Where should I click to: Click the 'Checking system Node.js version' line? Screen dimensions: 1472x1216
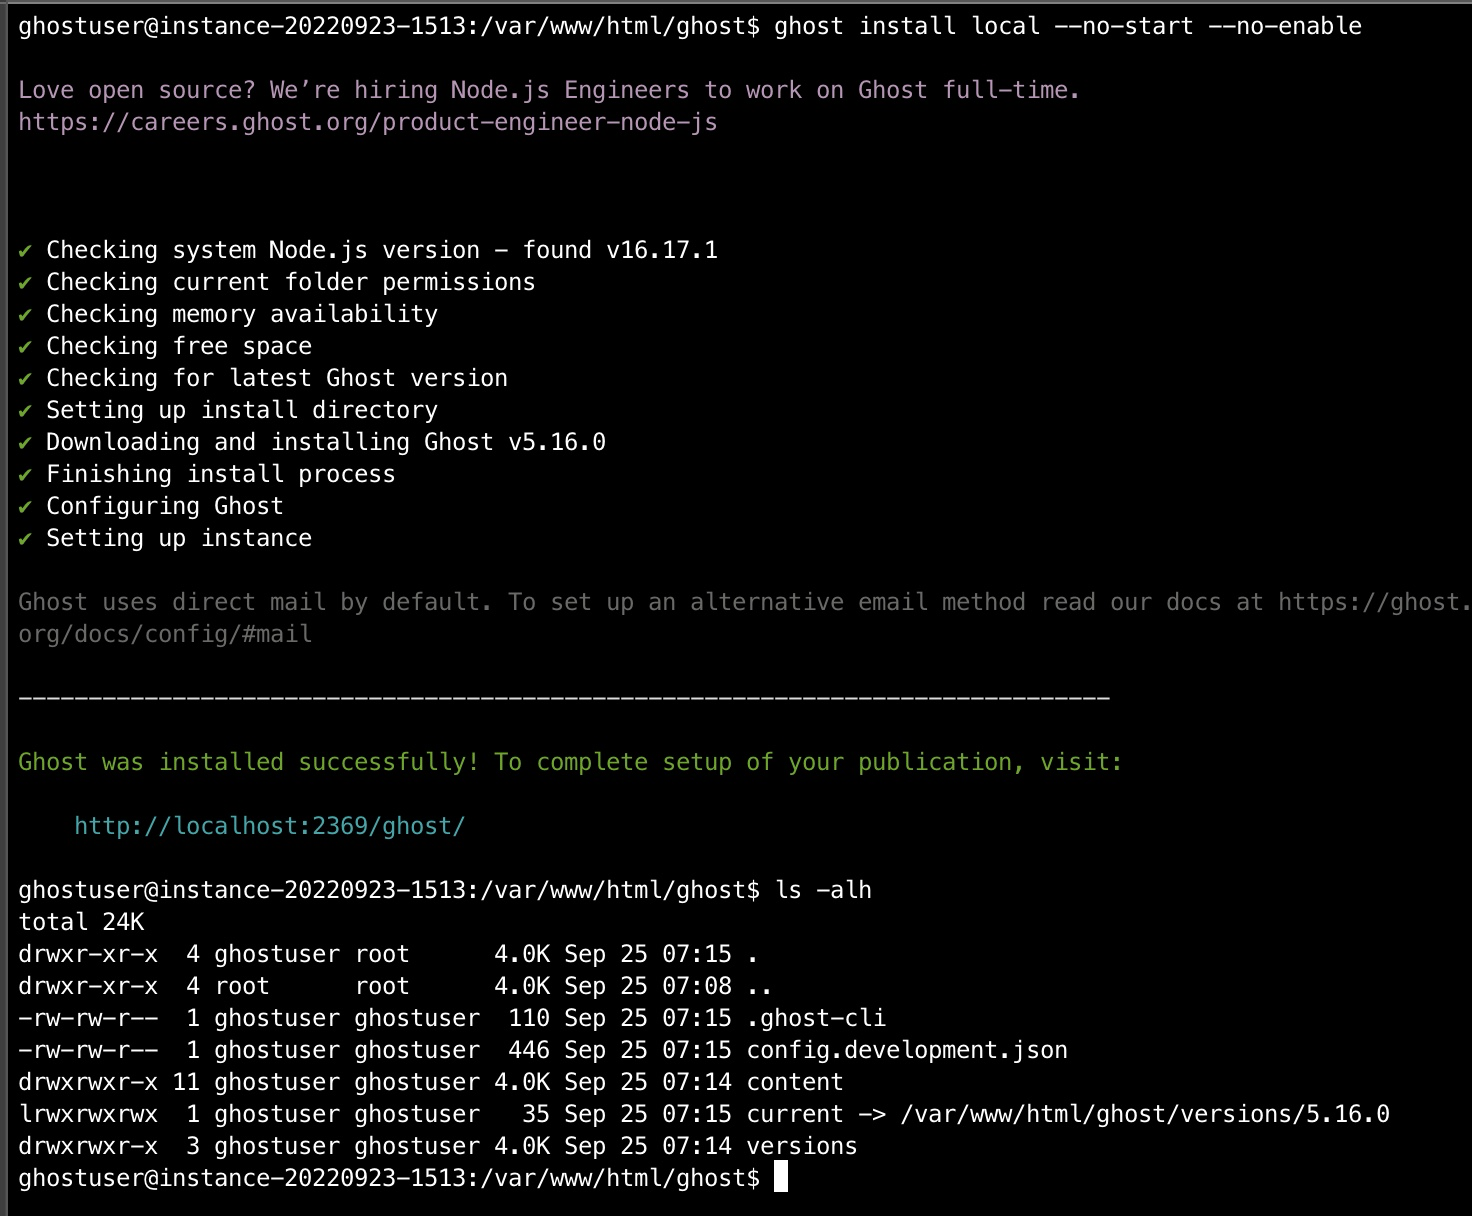382,250
